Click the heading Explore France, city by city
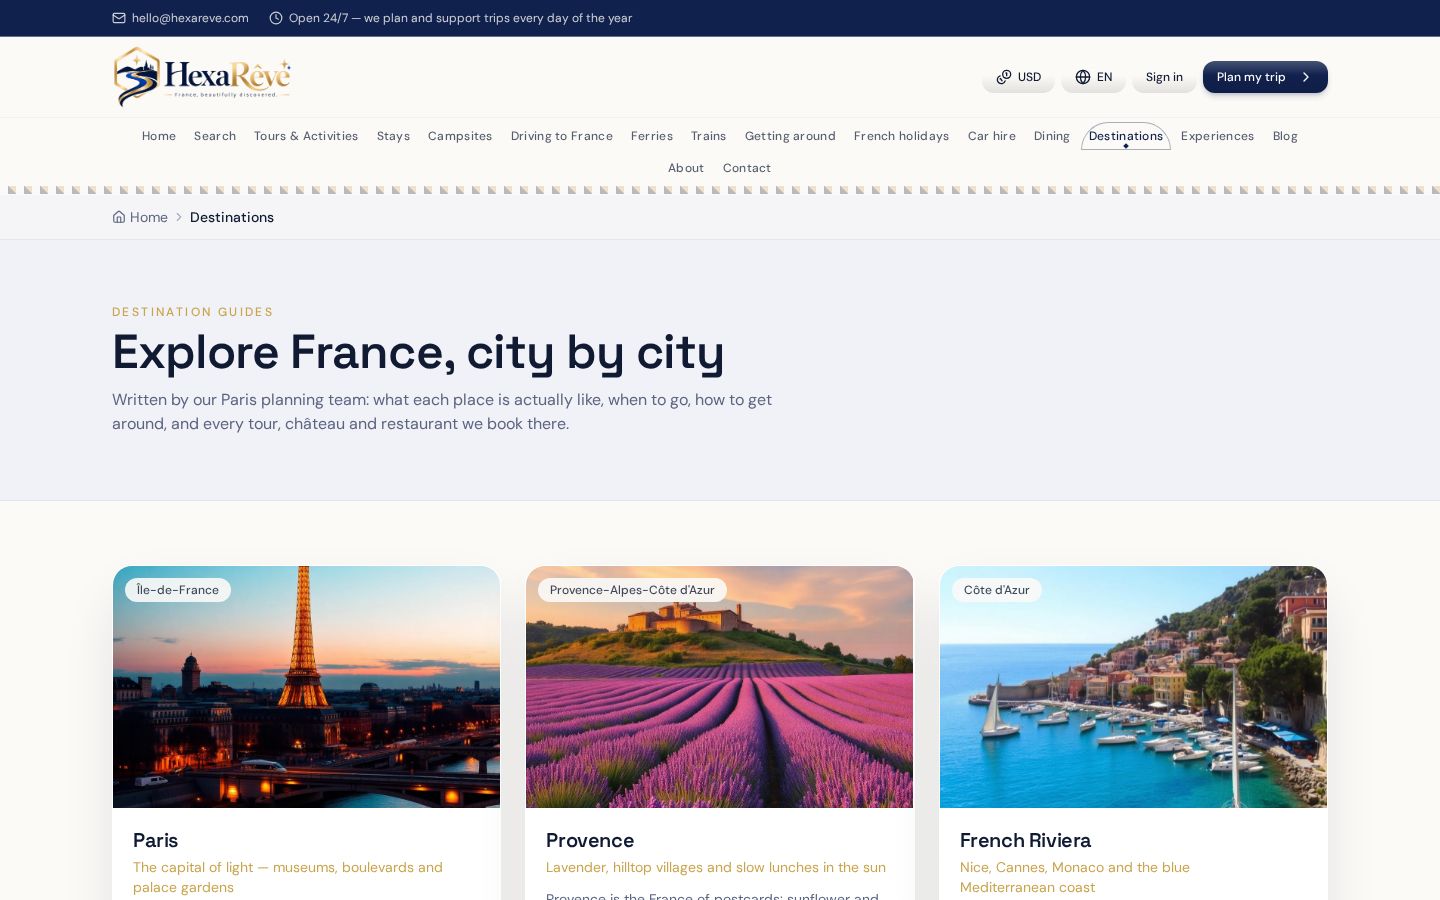The image size is (1440, 900). click(418, 352)
